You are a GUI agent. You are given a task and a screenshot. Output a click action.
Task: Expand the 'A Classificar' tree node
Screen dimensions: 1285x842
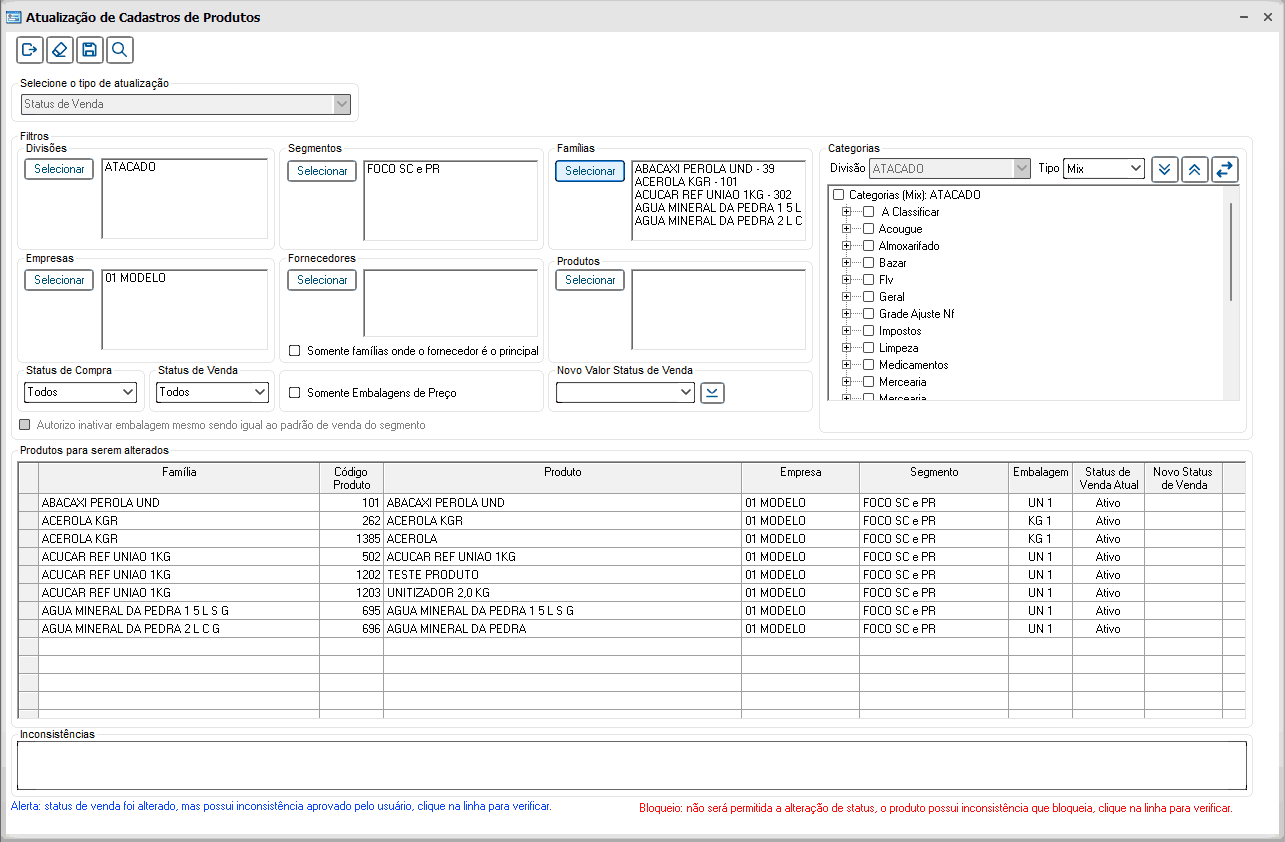pyautogui.click(x=847, y=212)
